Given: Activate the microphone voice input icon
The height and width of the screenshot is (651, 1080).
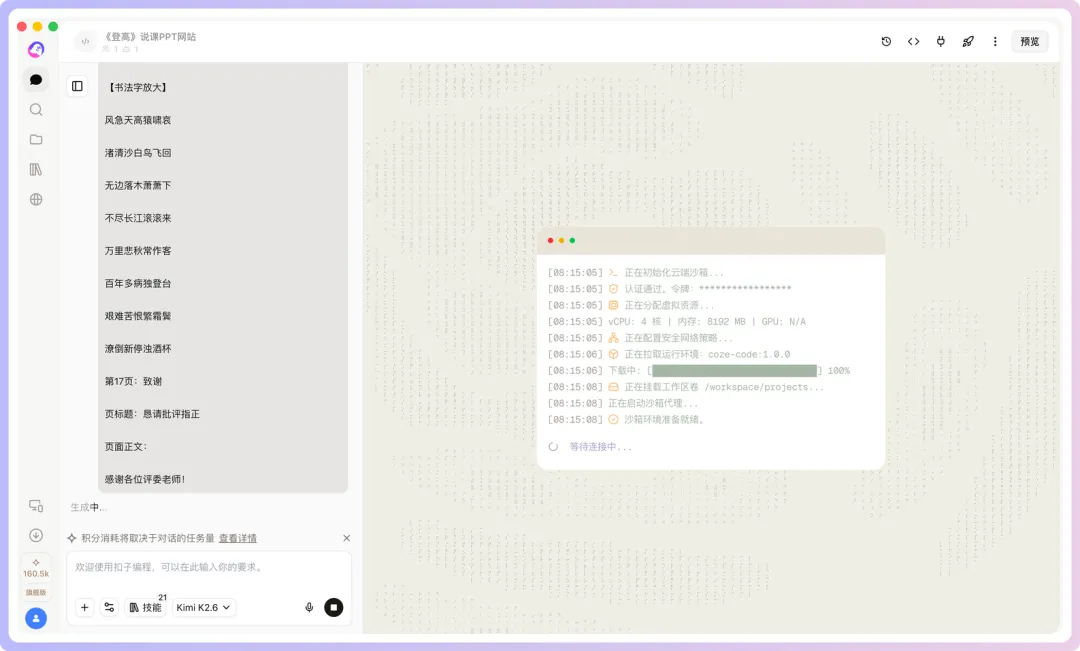Looking at the screenshot, I should pos(309,607).
